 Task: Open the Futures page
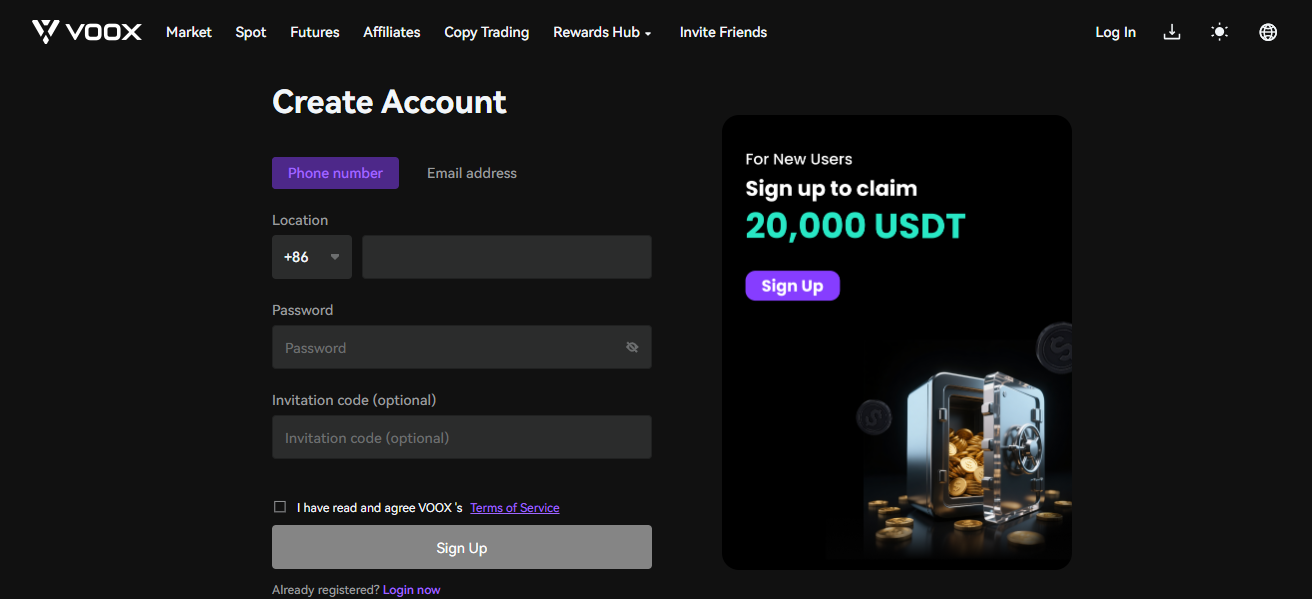tap(315, 32)
